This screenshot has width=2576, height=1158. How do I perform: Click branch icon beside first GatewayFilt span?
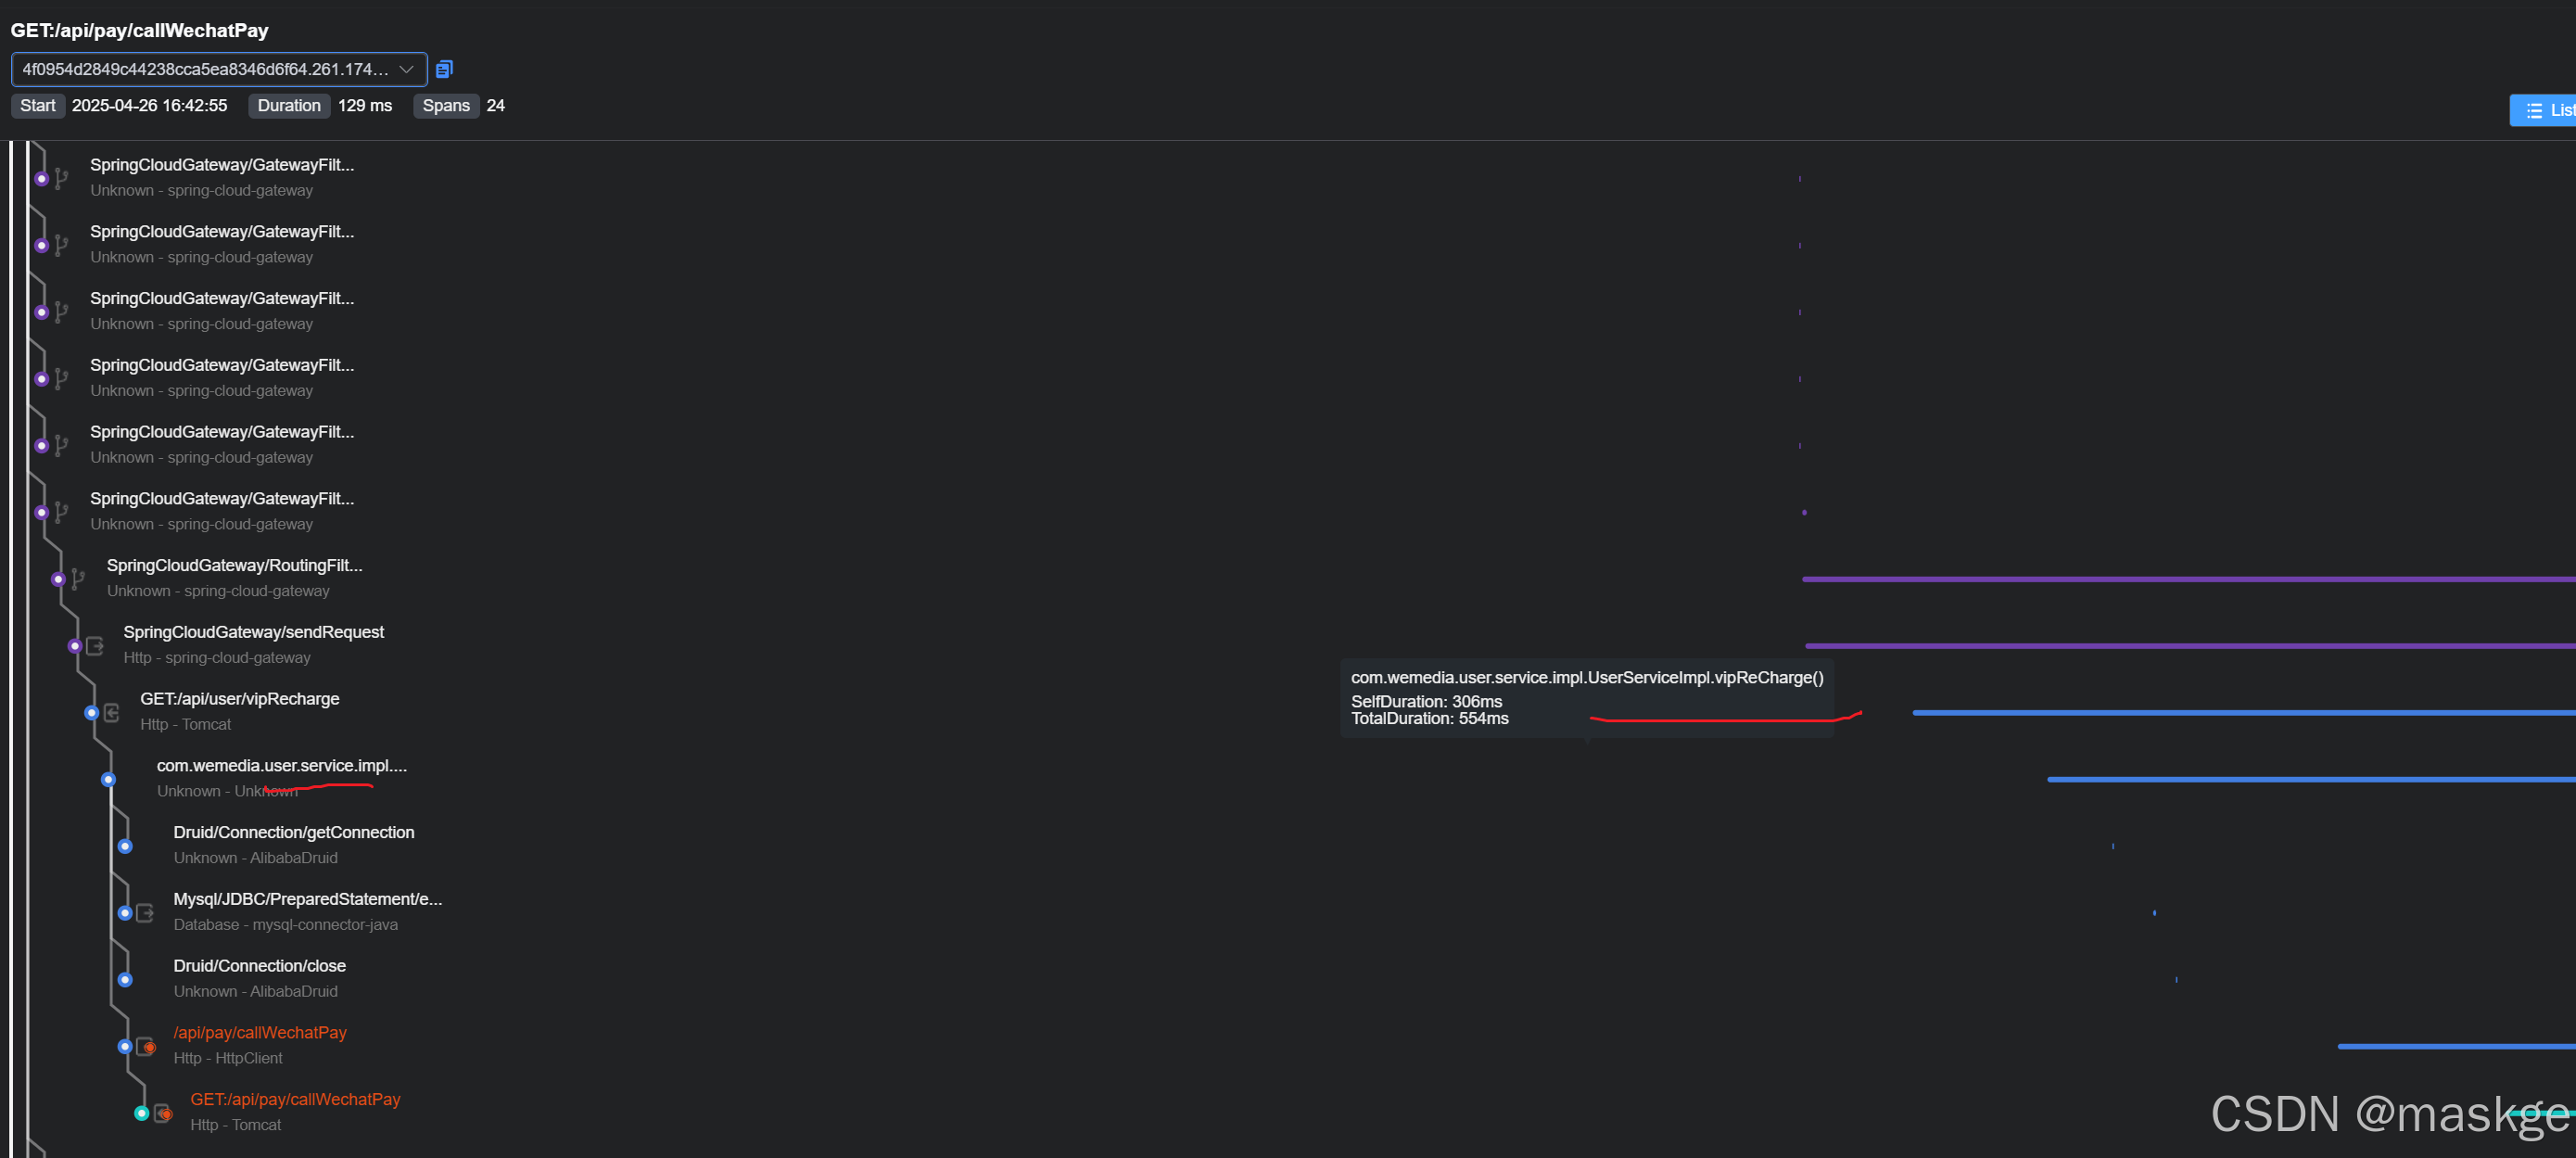62,179
